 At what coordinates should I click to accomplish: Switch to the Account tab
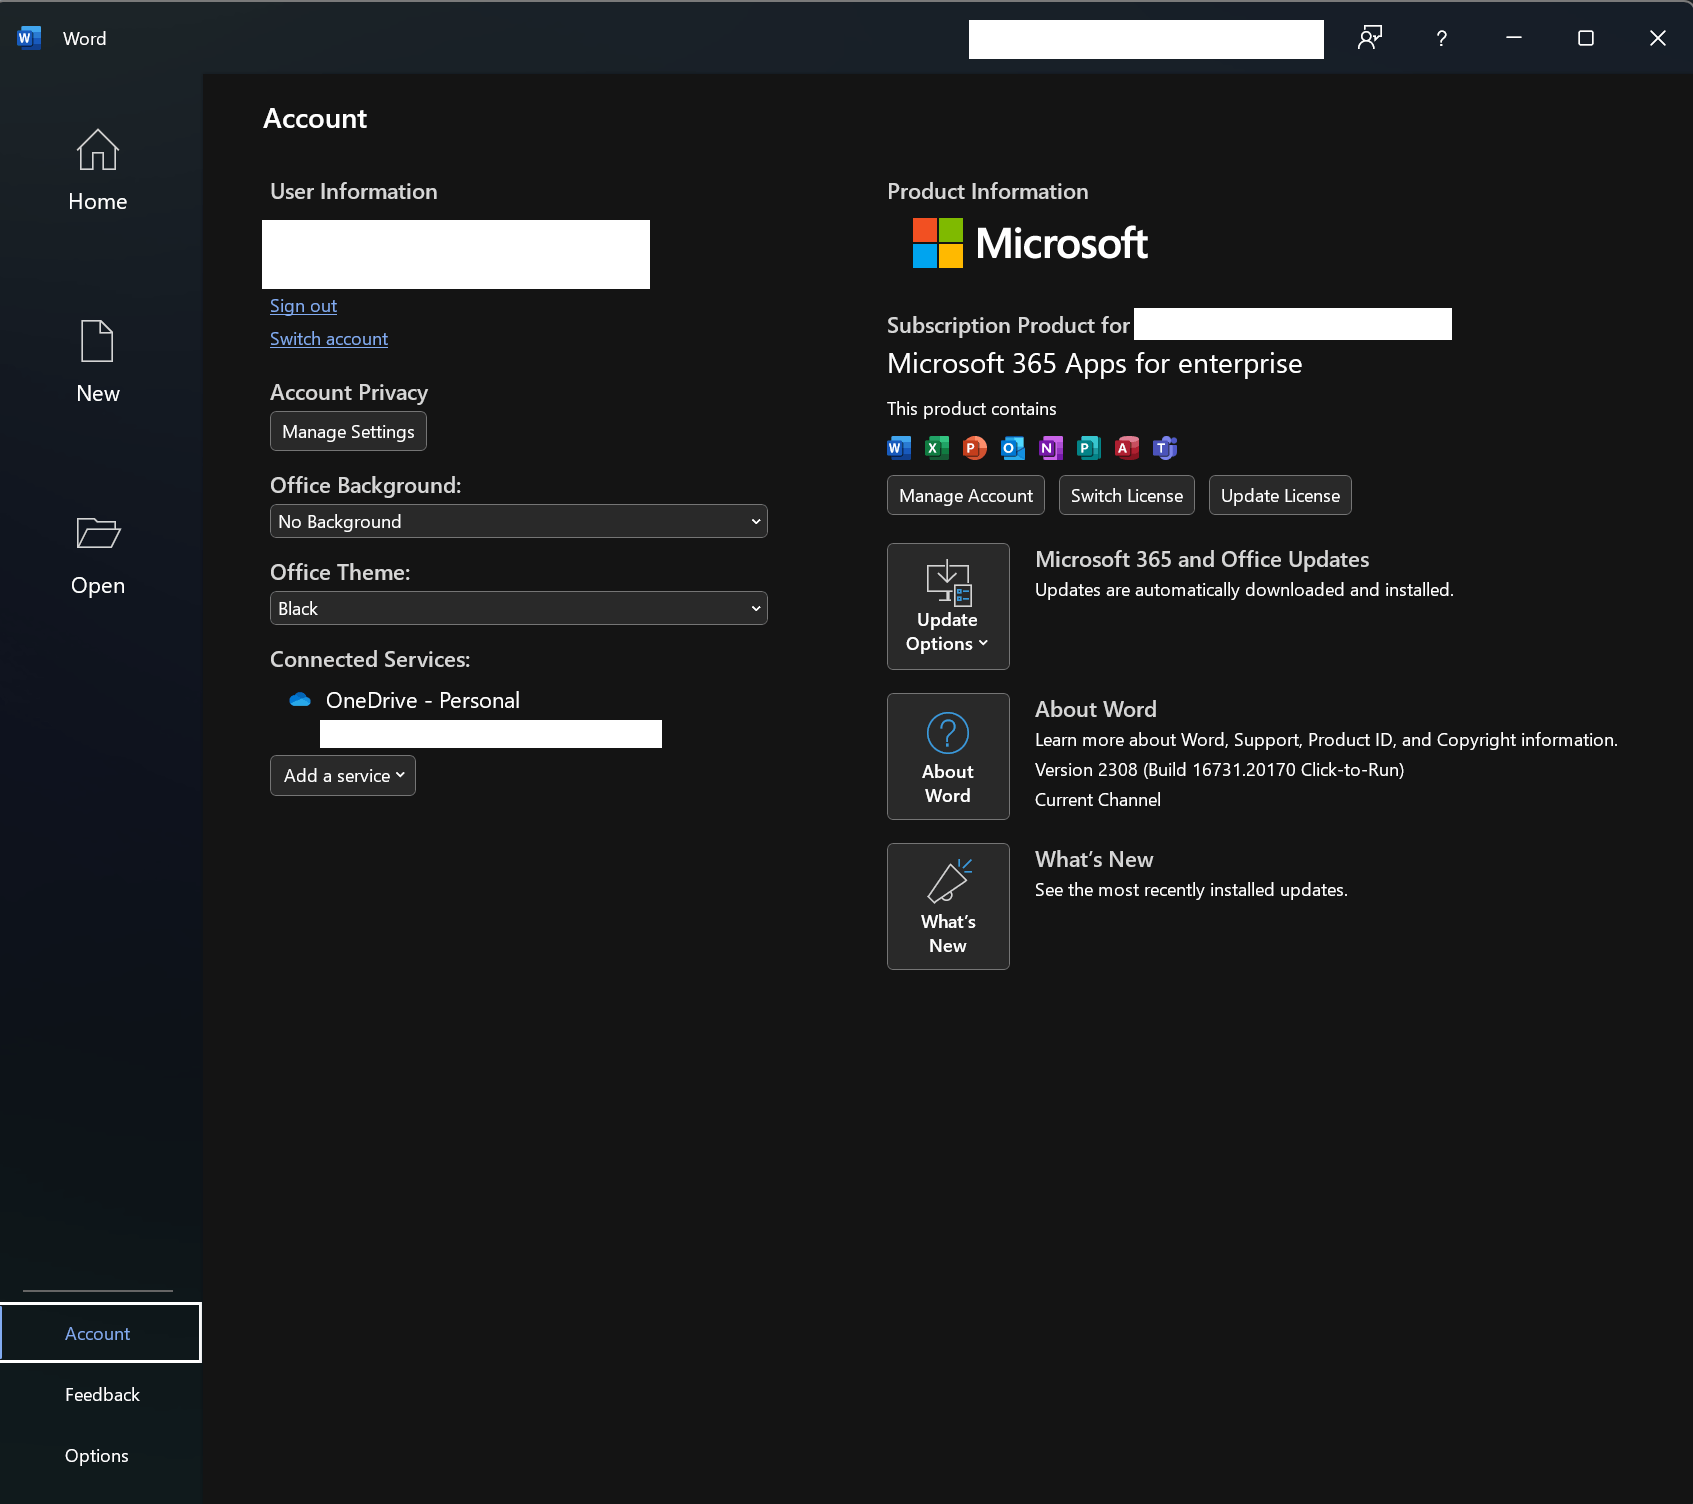point(100,1333)
